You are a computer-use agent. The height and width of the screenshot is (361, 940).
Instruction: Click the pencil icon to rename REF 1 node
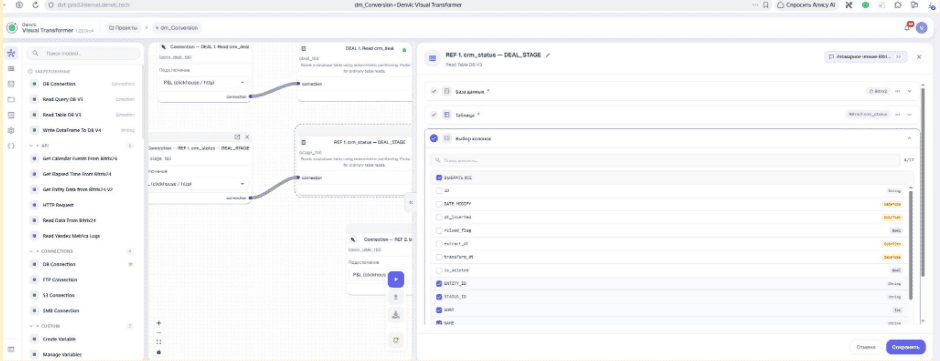pos(548,55)
